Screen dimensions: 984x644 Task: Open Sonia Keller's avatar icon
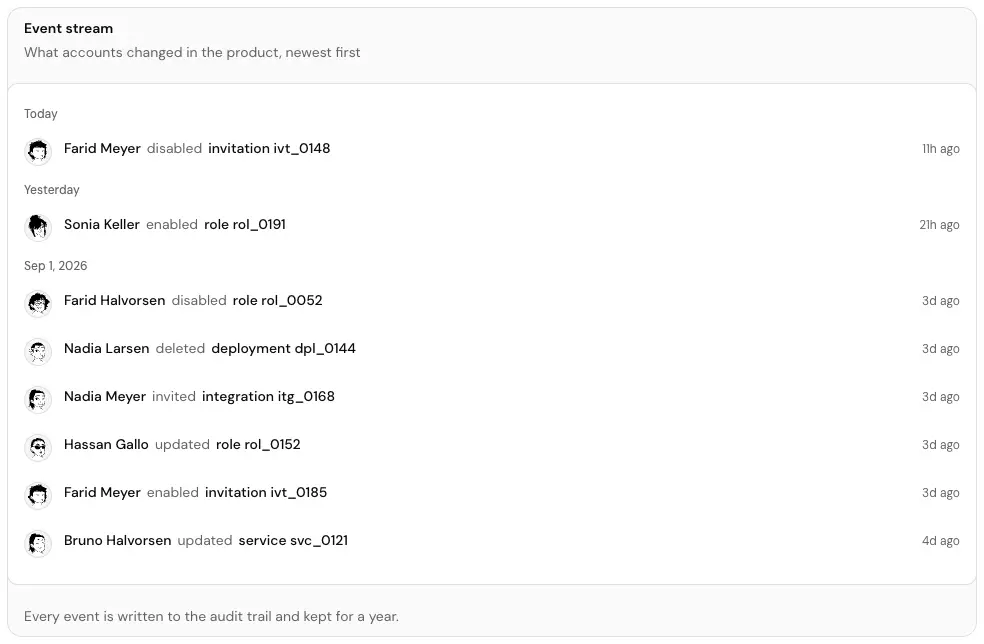(x=38, y=227)
